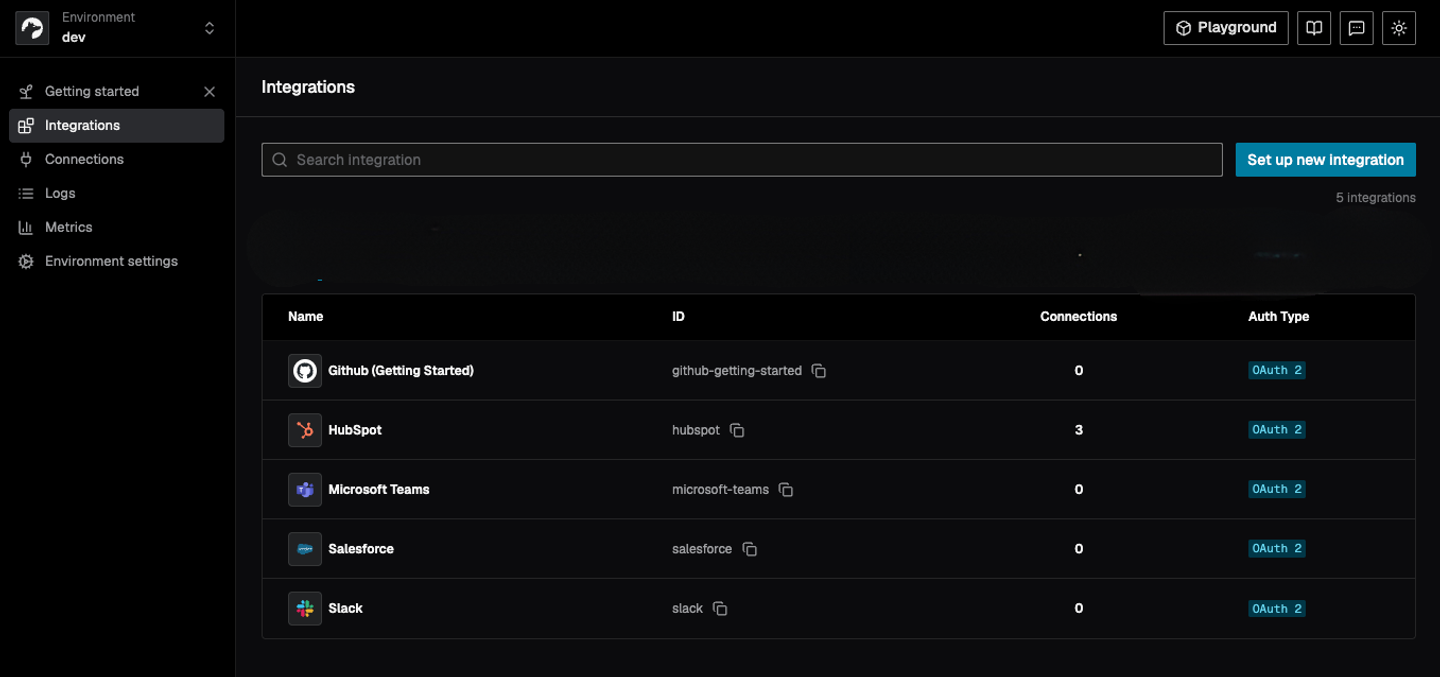
Task: Click the Slack logo icon
Action: [305, 609]
